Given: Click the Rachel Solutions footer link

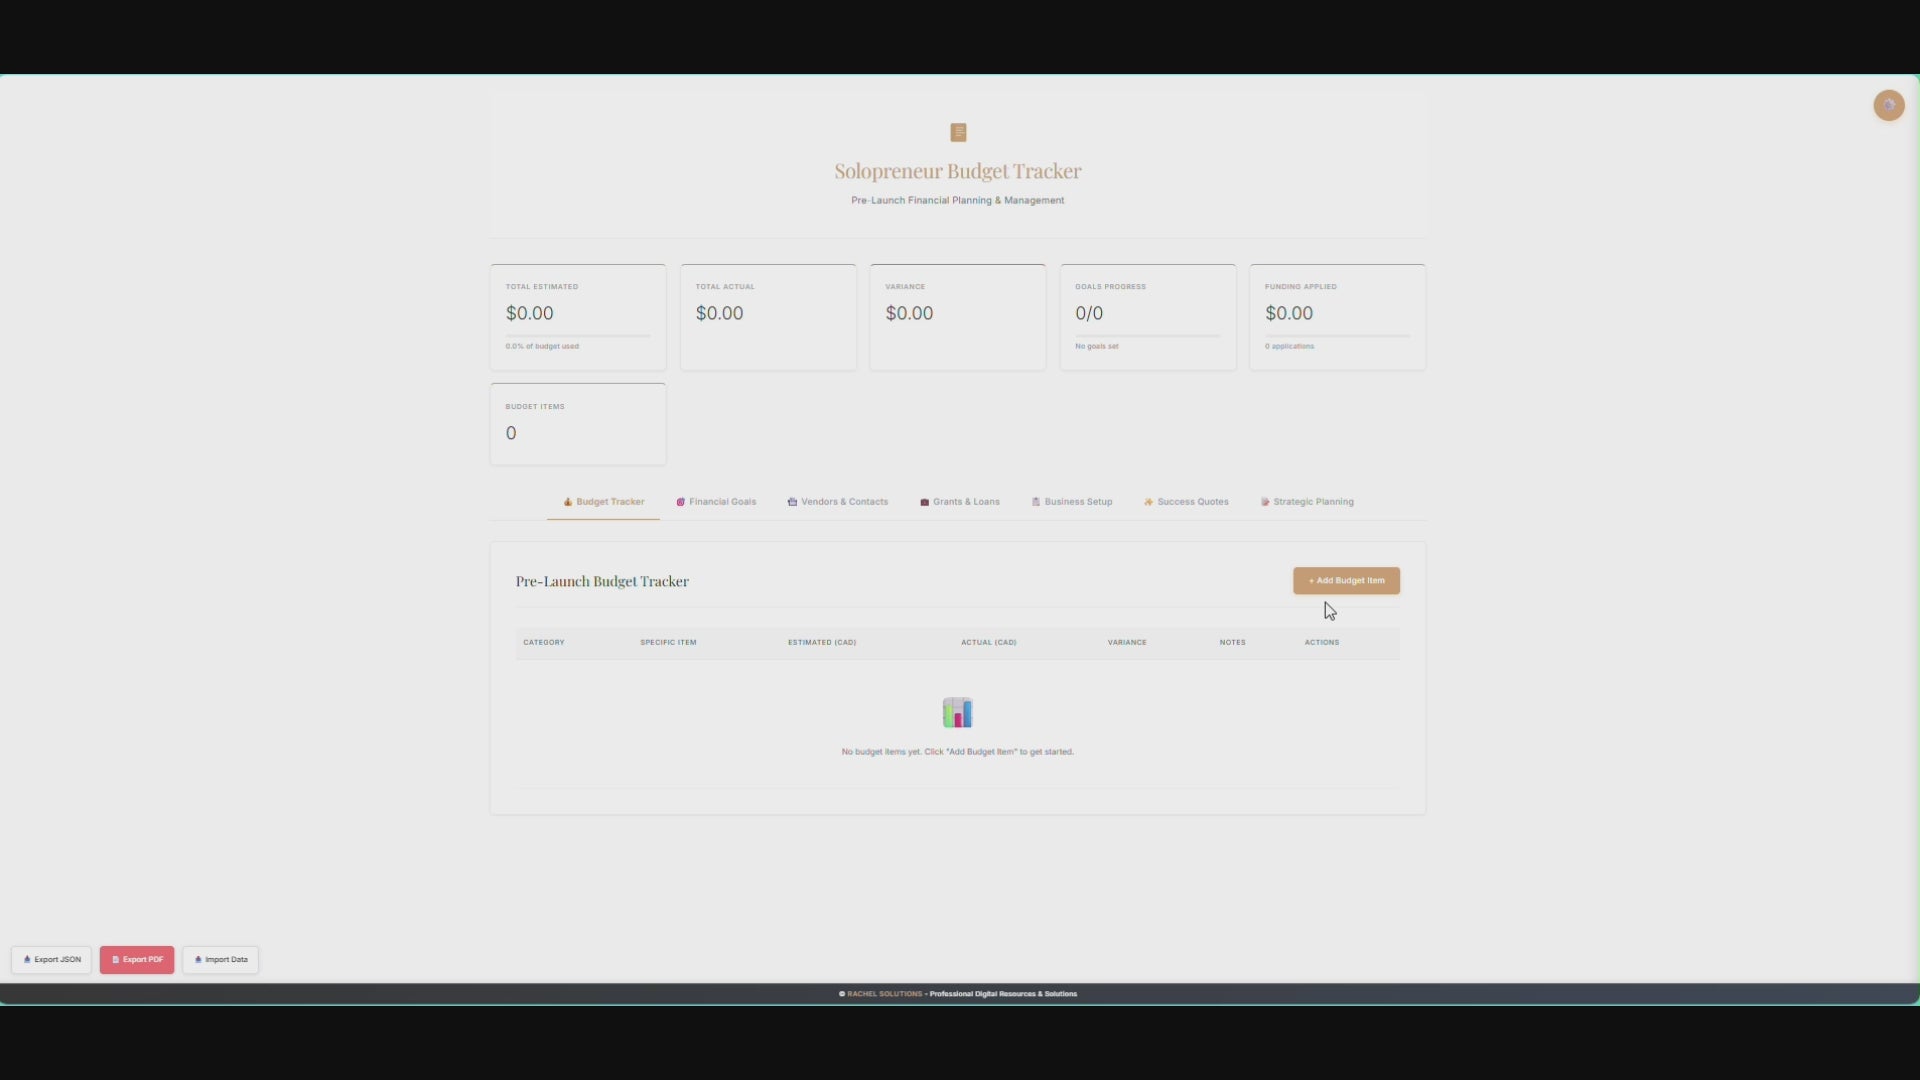Looking at the screenshot, I should [884, 994].
